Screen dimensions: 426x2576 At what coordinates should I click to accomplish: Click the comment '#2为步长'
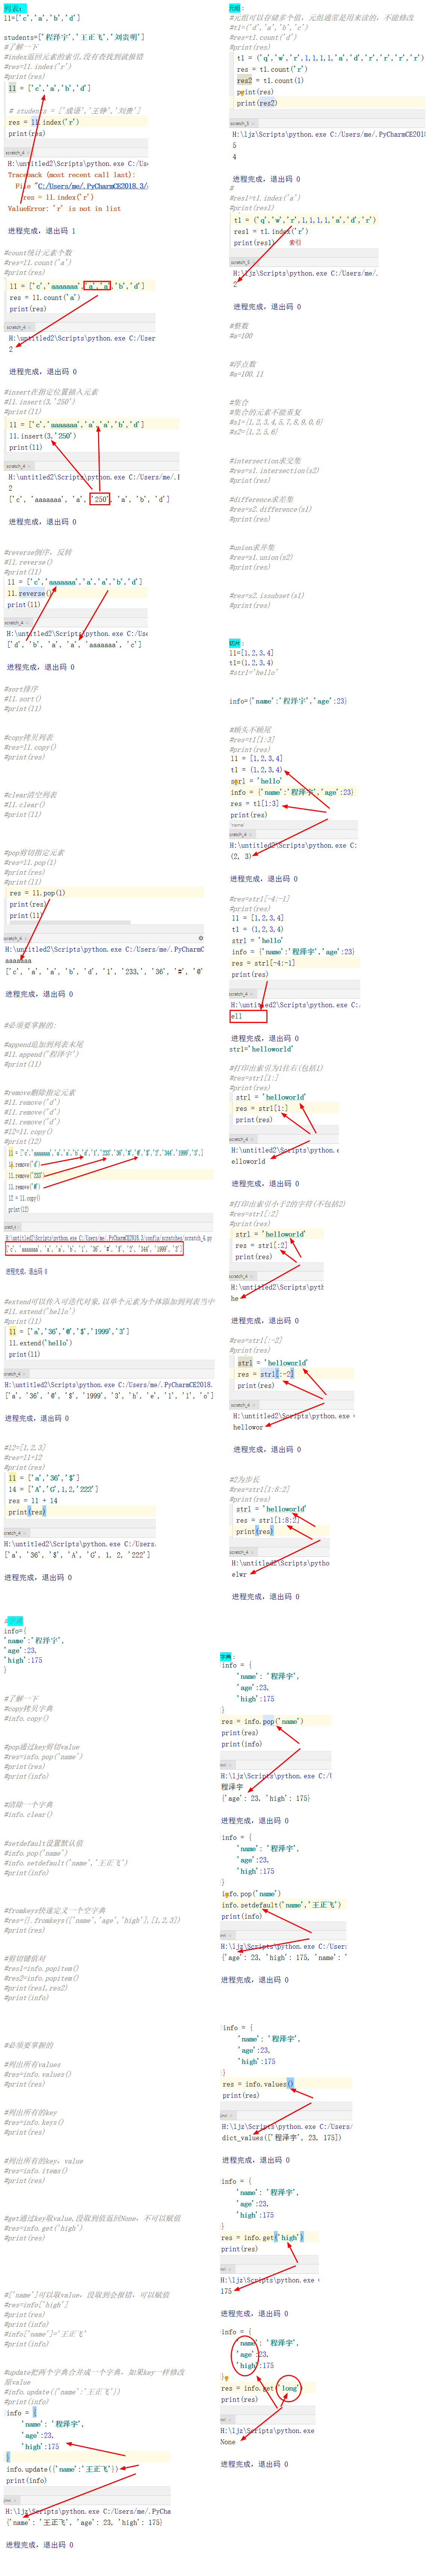click(244, 1479)
